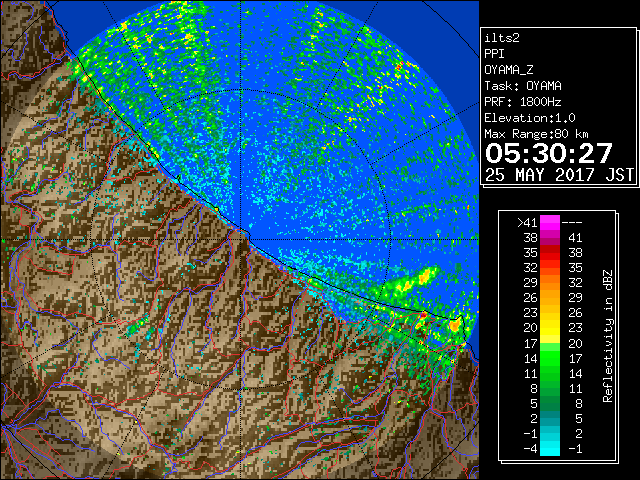Screen dimensions: 640x480
Task: Pick the cyan -4 dBZ legend swatch
Action: (x=550, y=449)
